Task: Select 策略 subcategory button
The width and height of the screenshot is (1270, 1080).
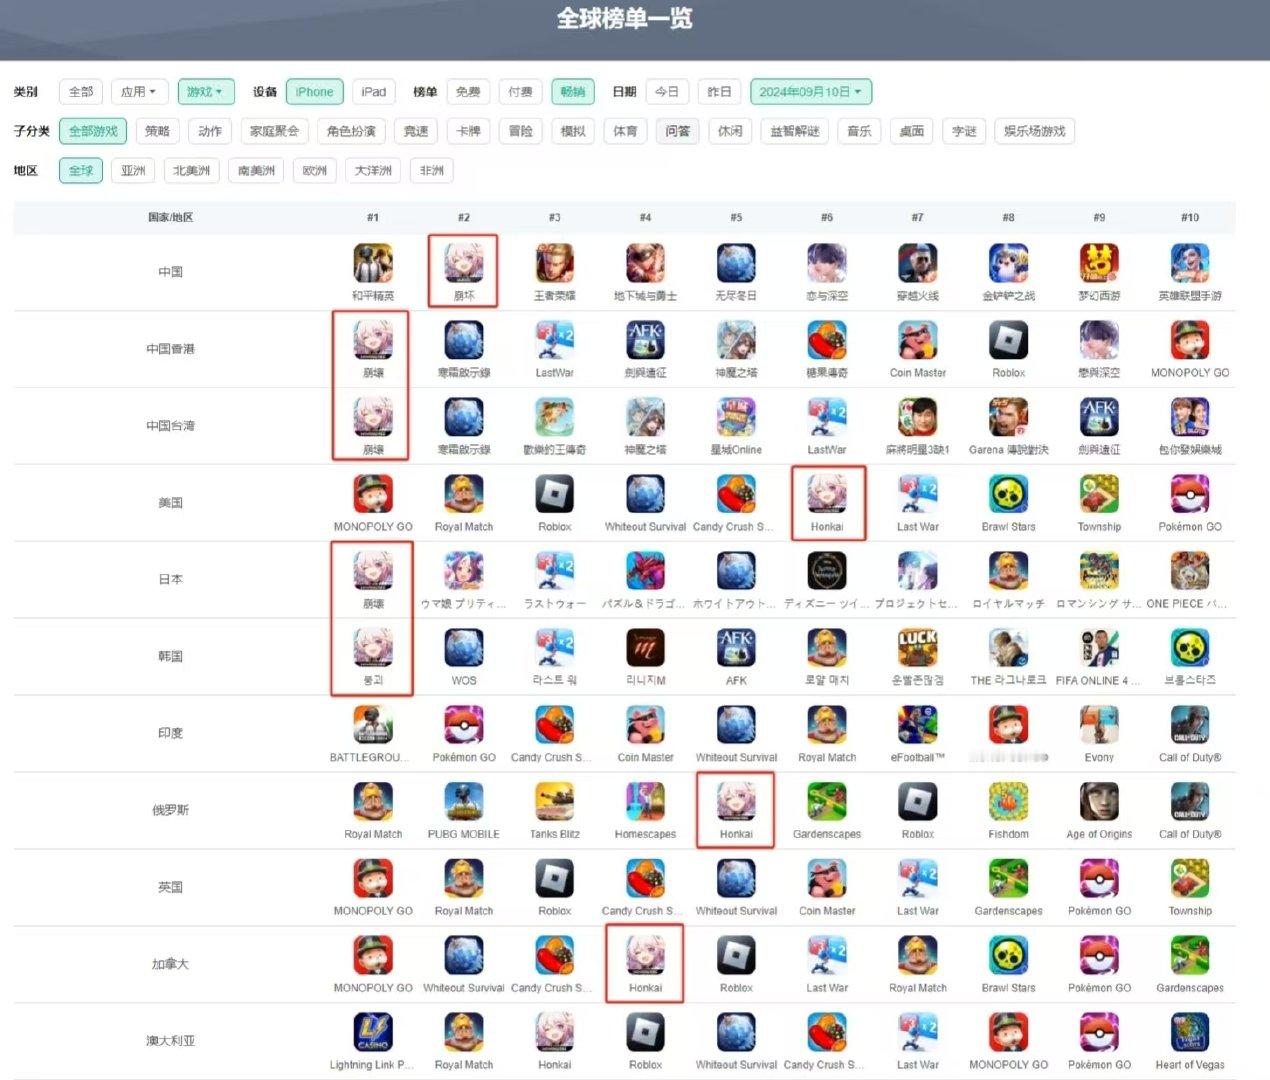Action: (x=158, y=131)
